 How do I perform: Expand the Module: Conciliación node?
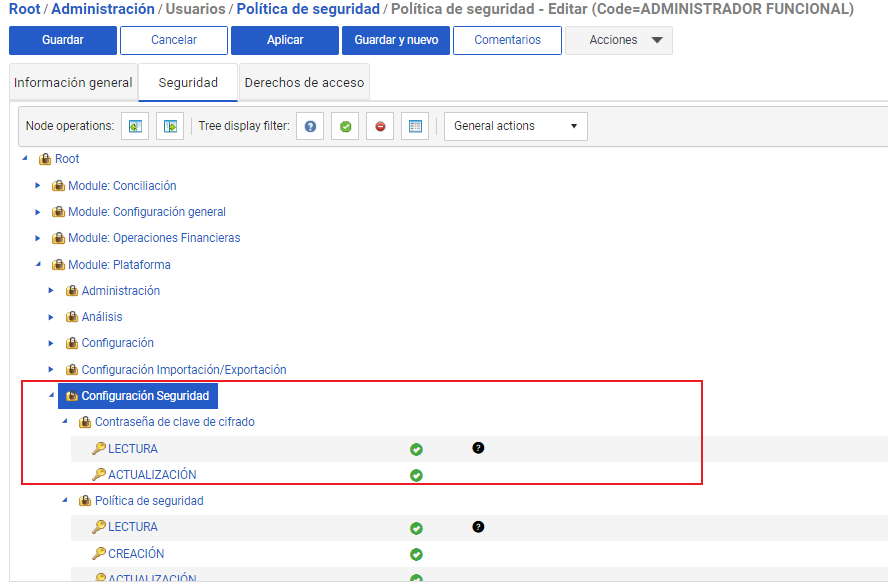38,185
